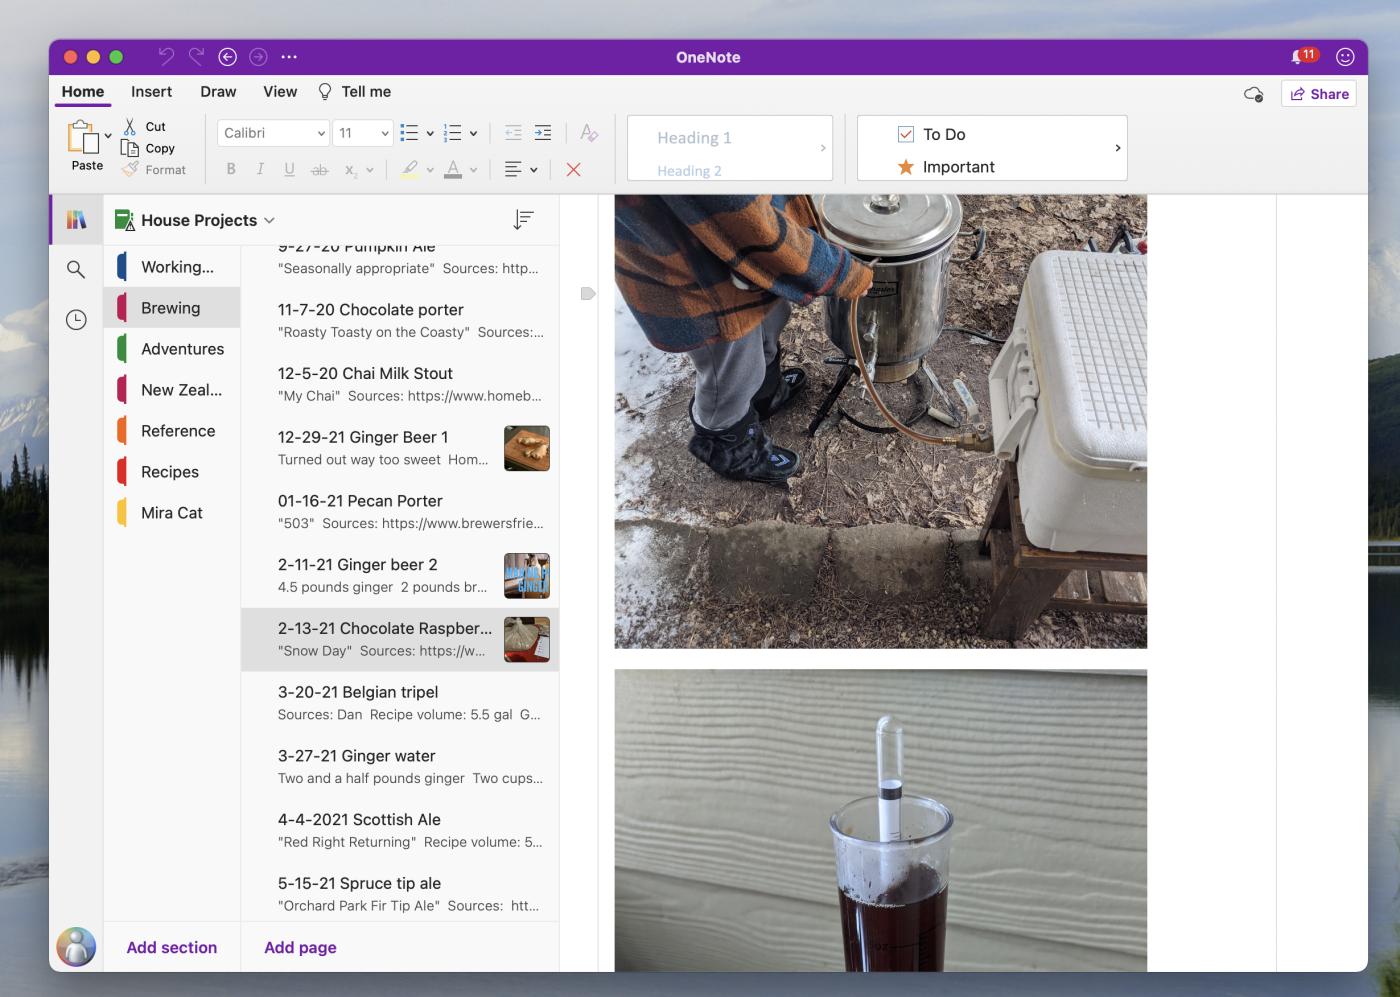Toggle Italic formatting
Image resolution: width=1400 pixels, height=997 pixels.
pos(260,169)
